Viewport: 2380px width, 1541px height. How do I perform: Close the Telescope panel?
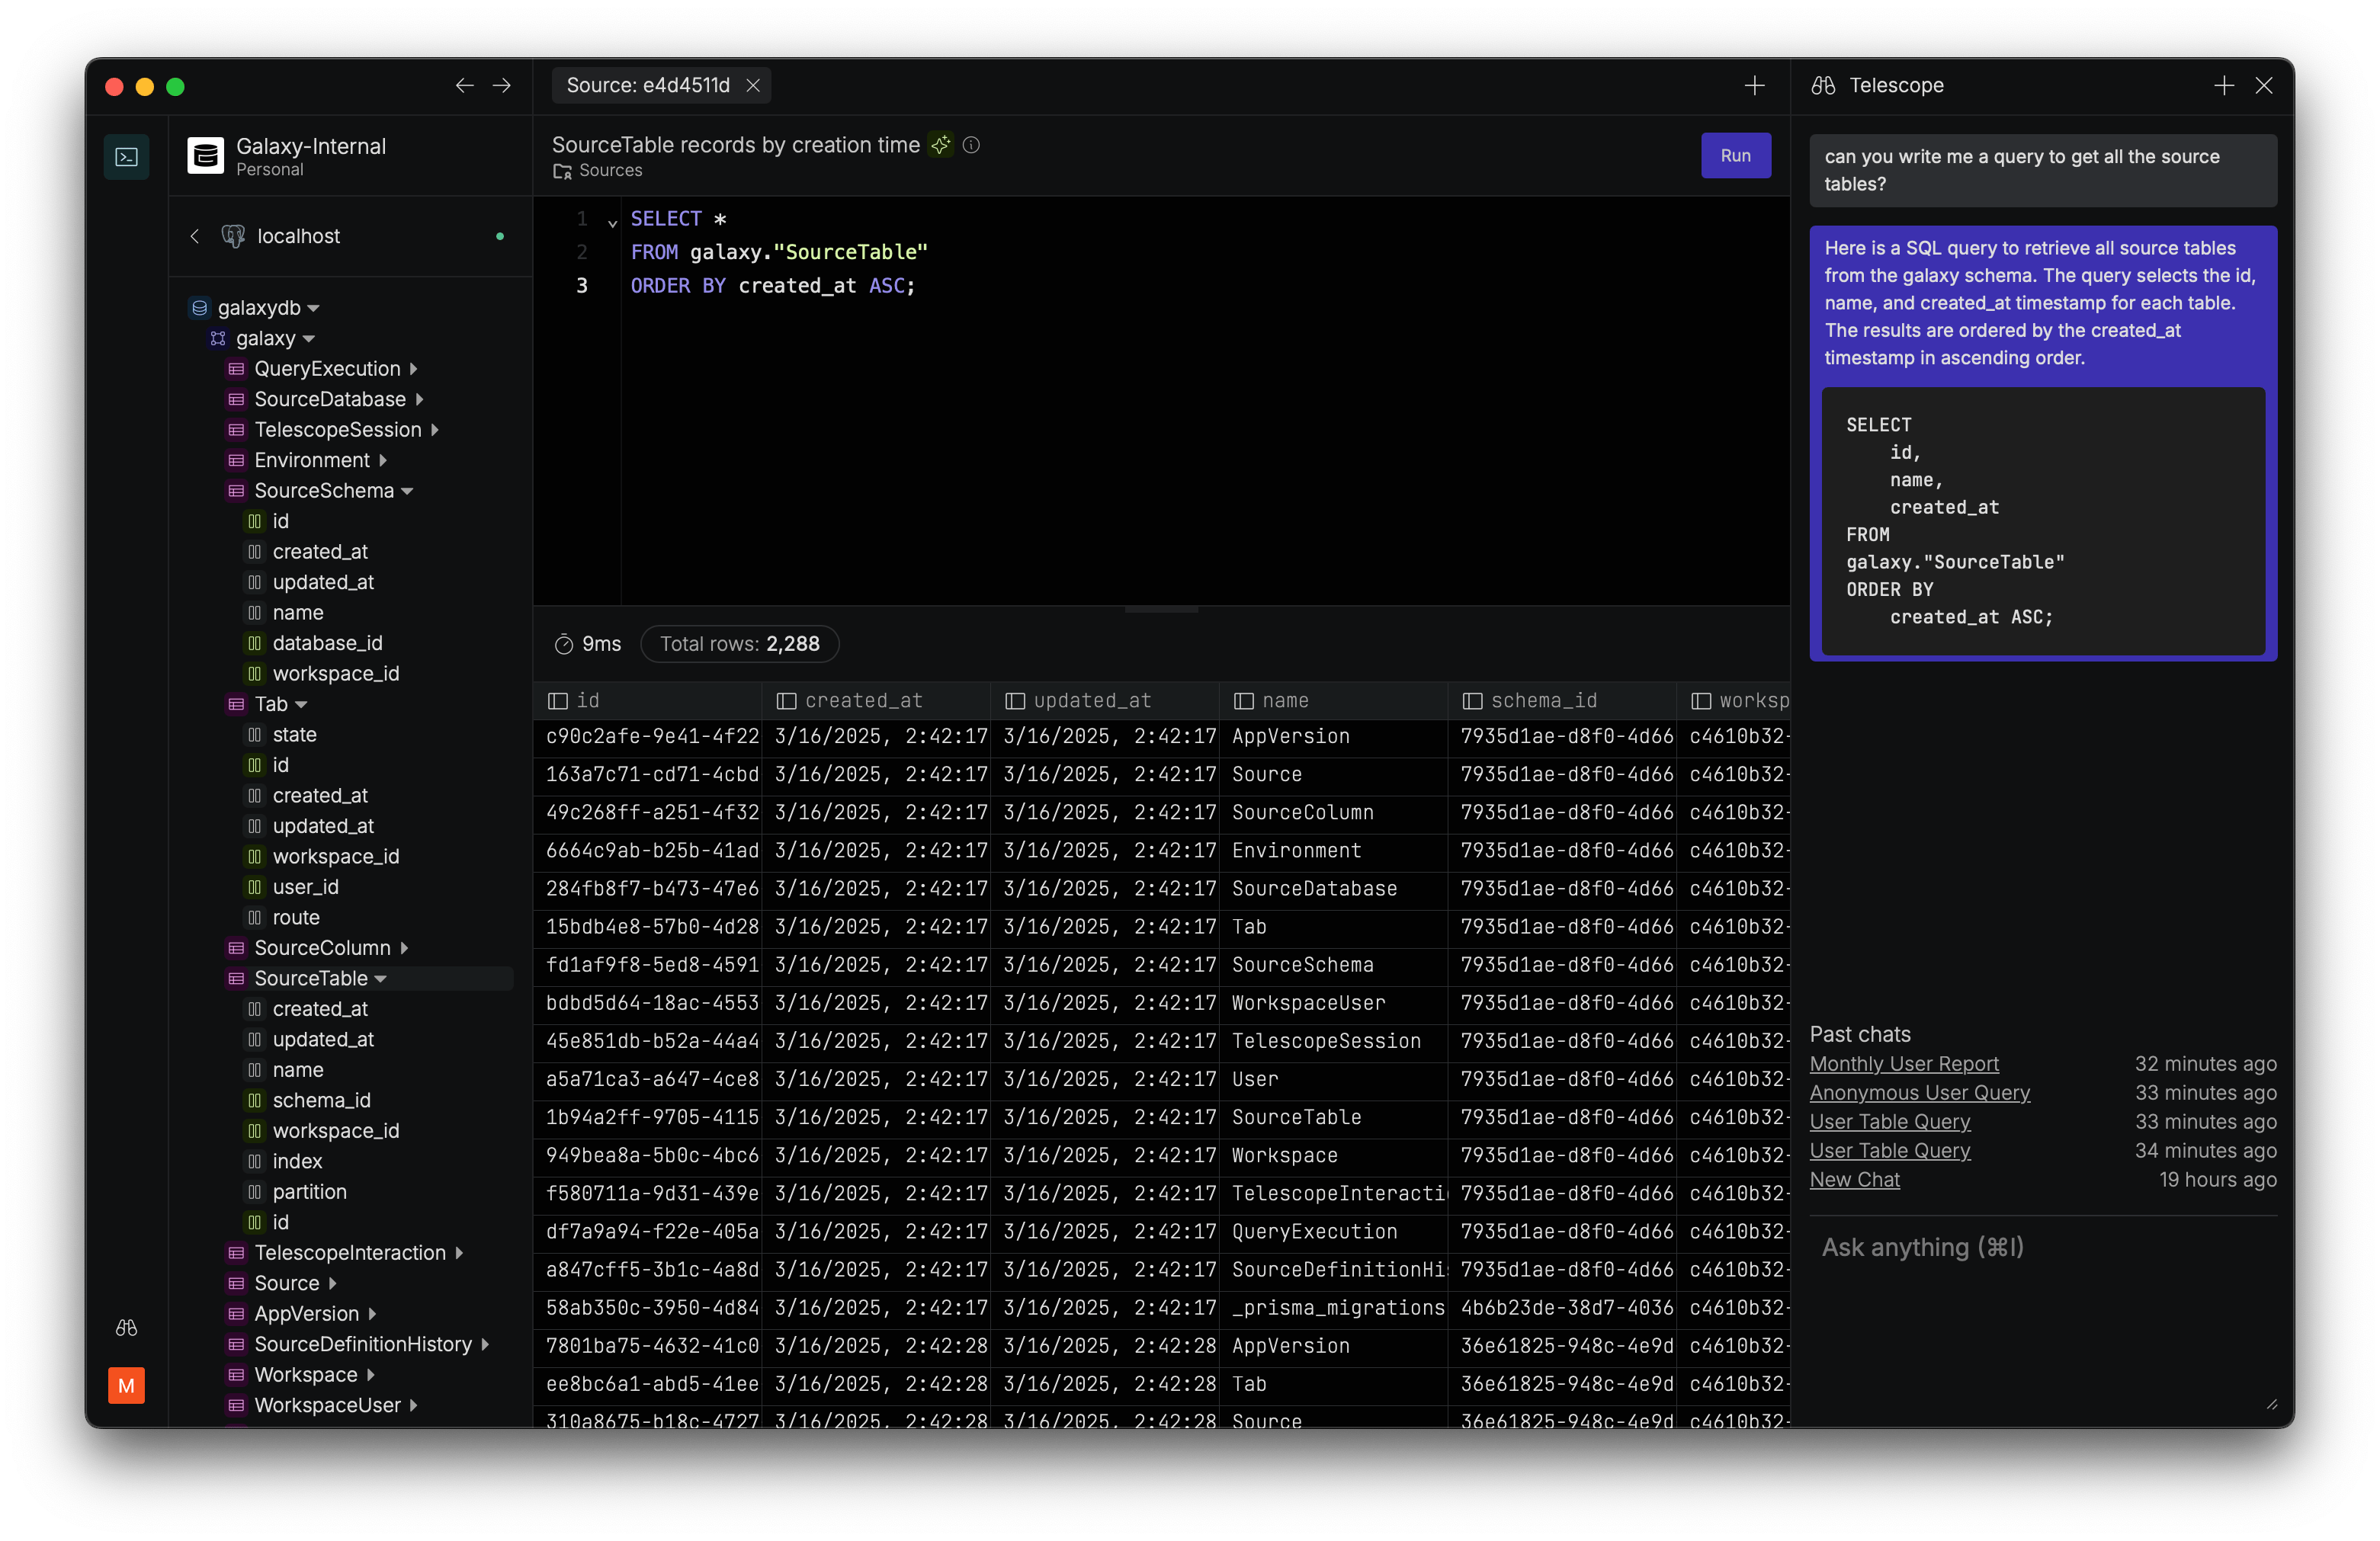2264,86
